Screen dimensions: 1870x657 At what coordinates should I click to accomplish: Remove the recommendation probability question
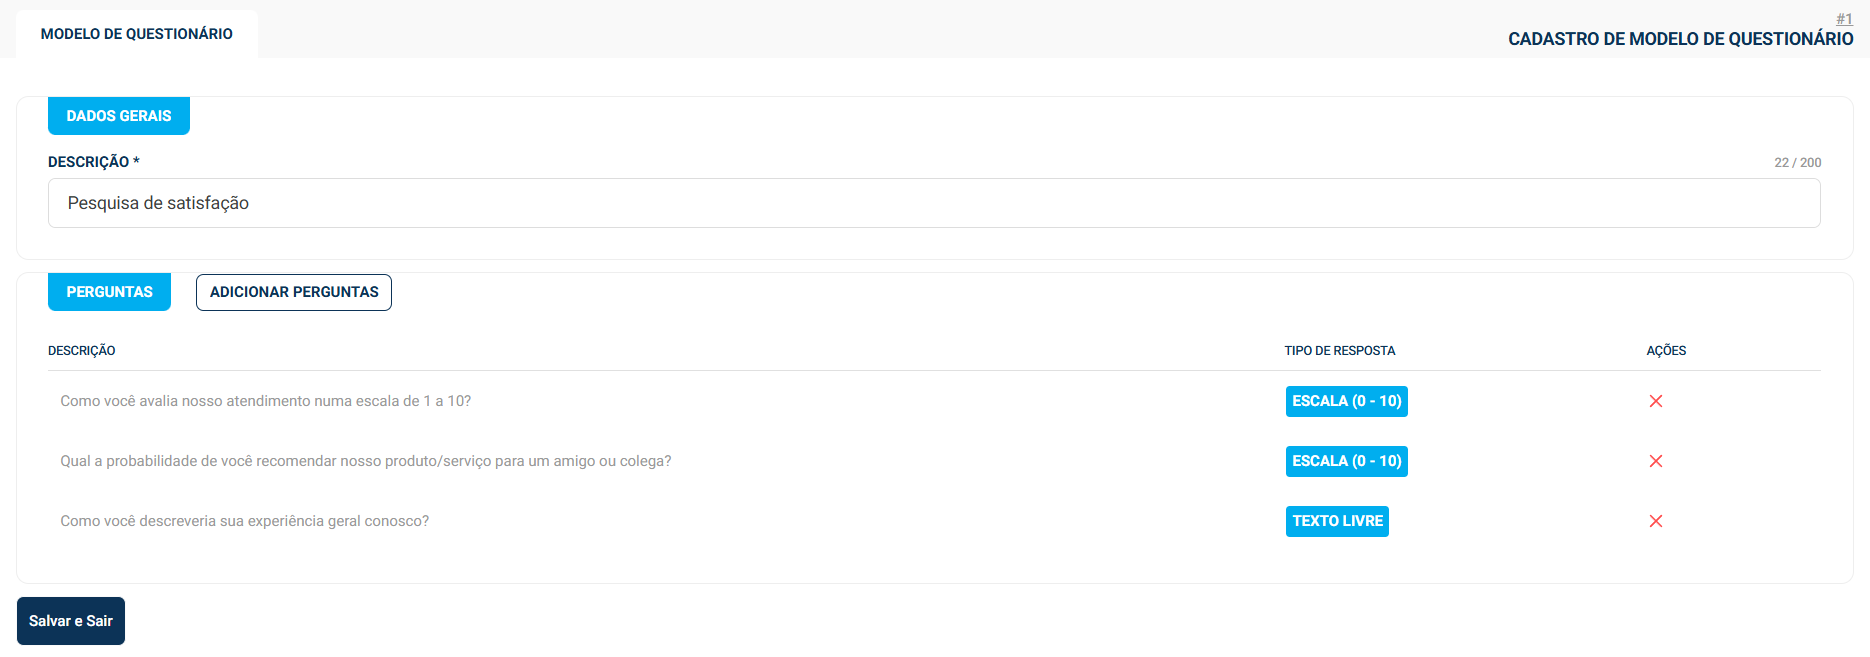pyautogui.click(x=1656, y=461)
